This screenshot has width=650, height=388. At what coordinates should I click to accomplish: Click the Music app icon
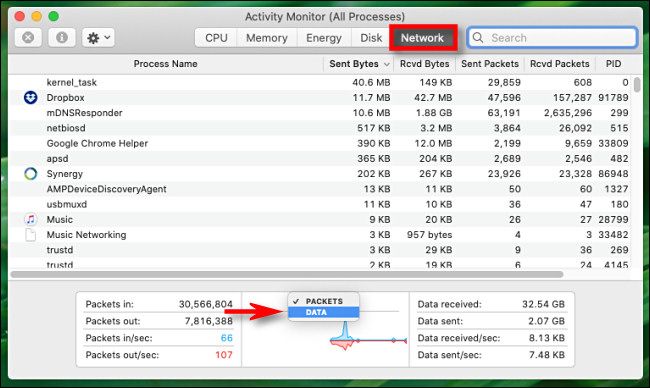click(31, 219)
